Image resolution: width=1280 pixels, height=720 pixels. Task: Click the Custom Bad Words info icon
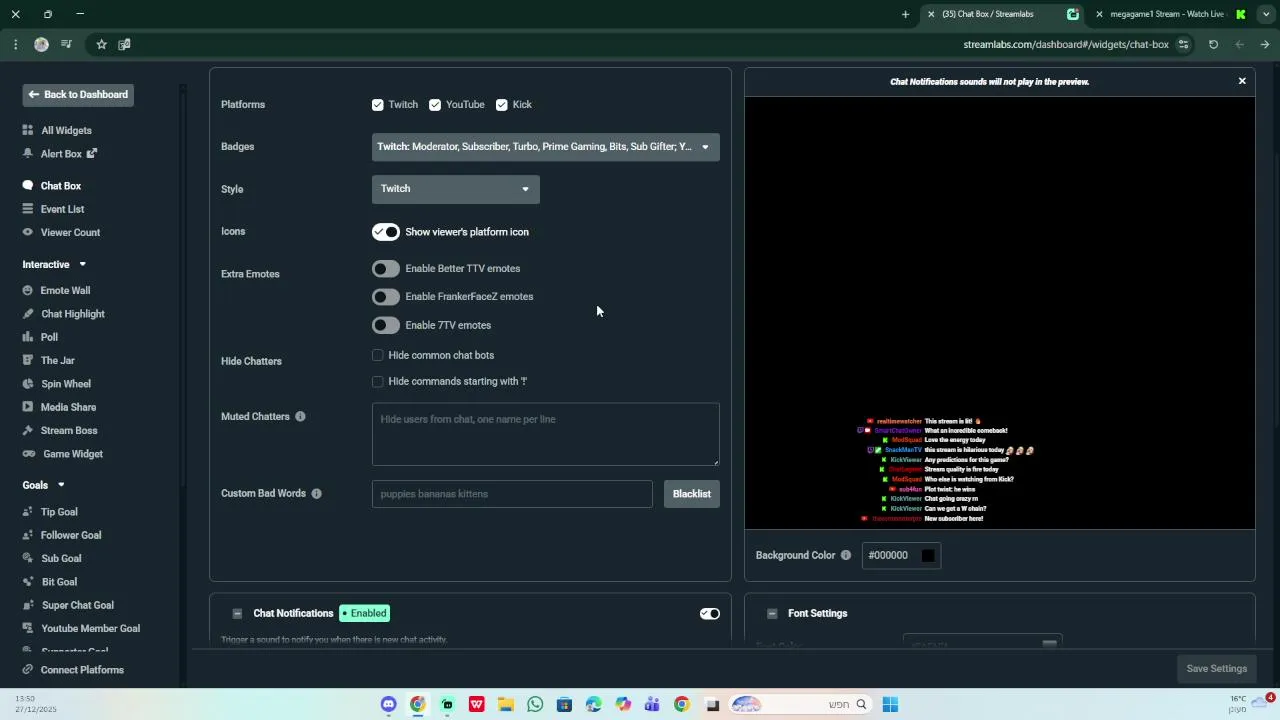pyautogui.click(x=316, y=494)
